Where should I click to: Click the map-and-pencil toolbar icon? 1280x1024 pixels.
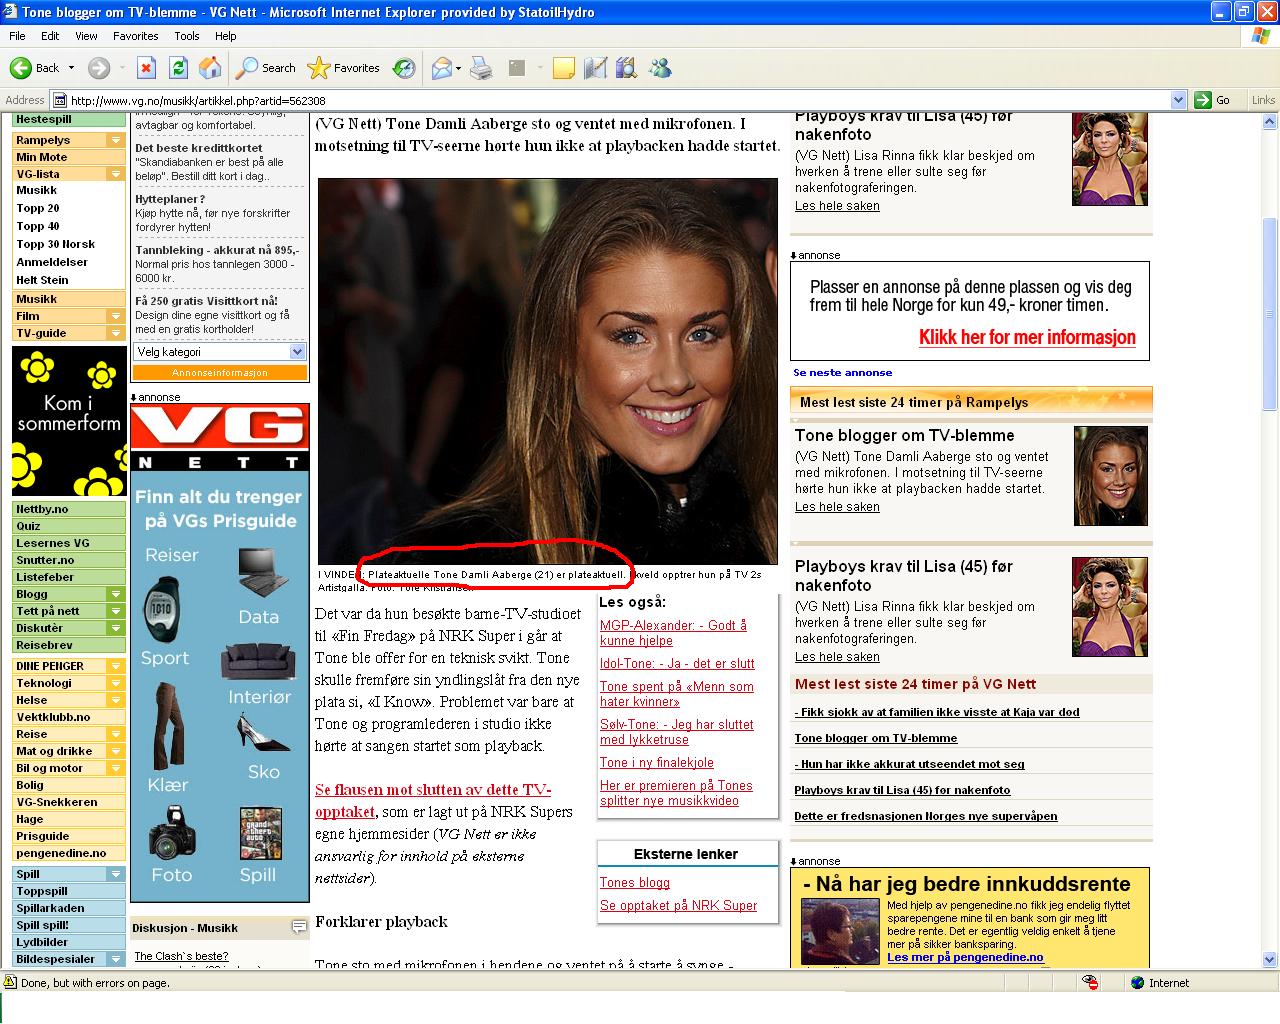pyautogui.click(x=595, y=68)
